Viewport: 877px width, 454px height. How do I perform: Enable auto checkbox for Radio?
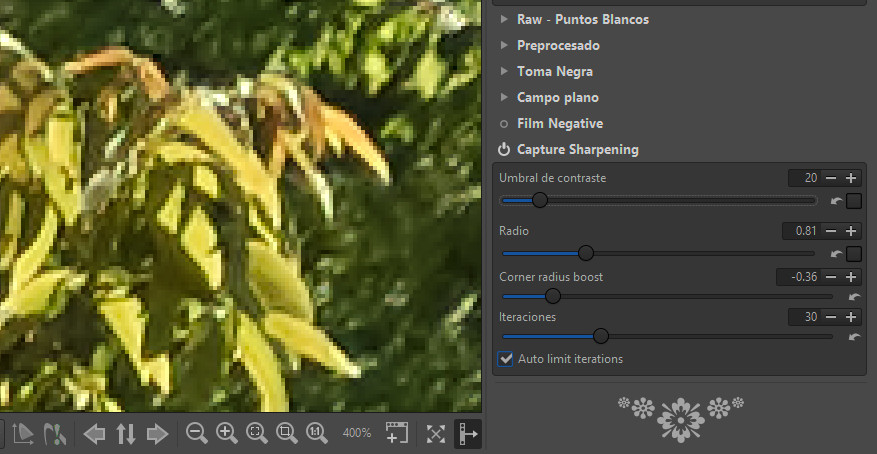pyautogui.click(x=854, y=254)
